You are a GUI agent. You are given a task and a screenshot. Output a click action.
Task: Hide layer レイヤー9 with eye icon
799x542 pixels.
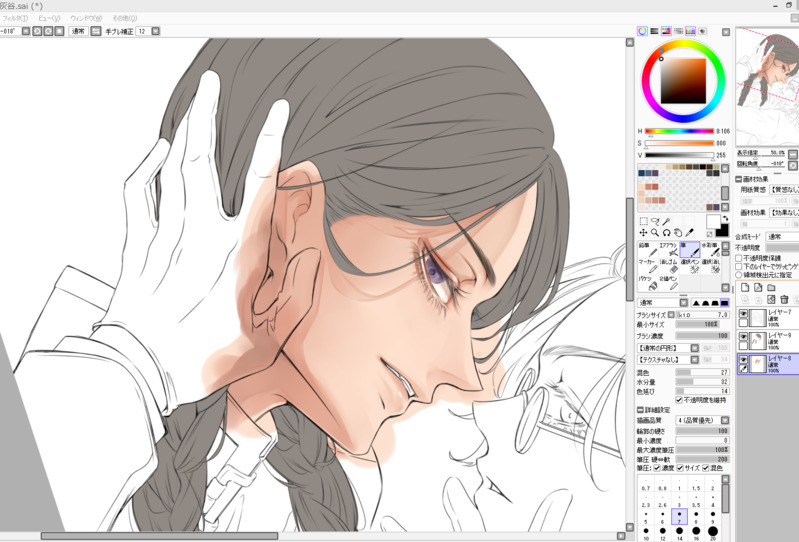coord(743,337)
